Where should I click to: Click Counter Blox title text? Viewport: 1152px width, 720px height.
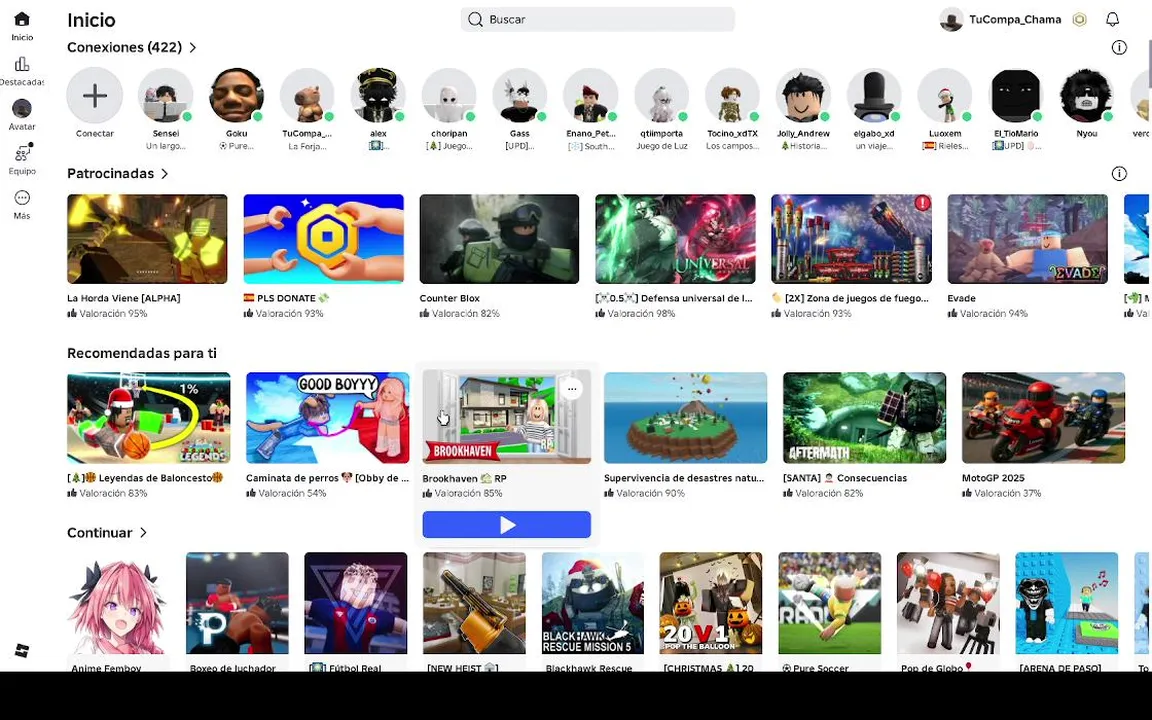click(450, 298)
